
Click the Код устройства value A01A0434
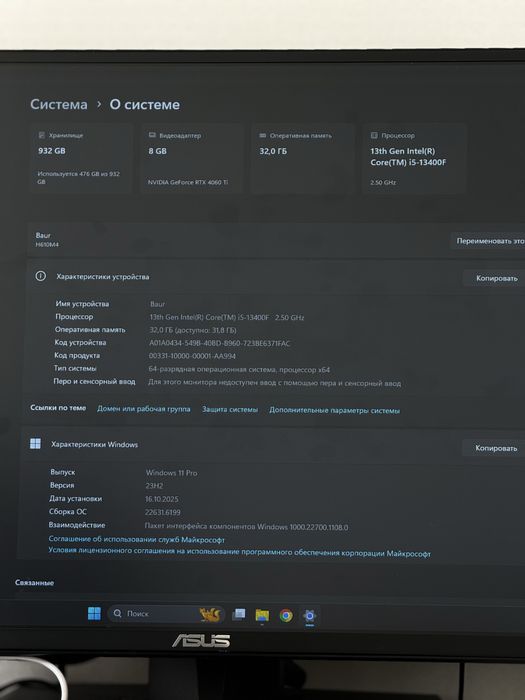(220, 343)
